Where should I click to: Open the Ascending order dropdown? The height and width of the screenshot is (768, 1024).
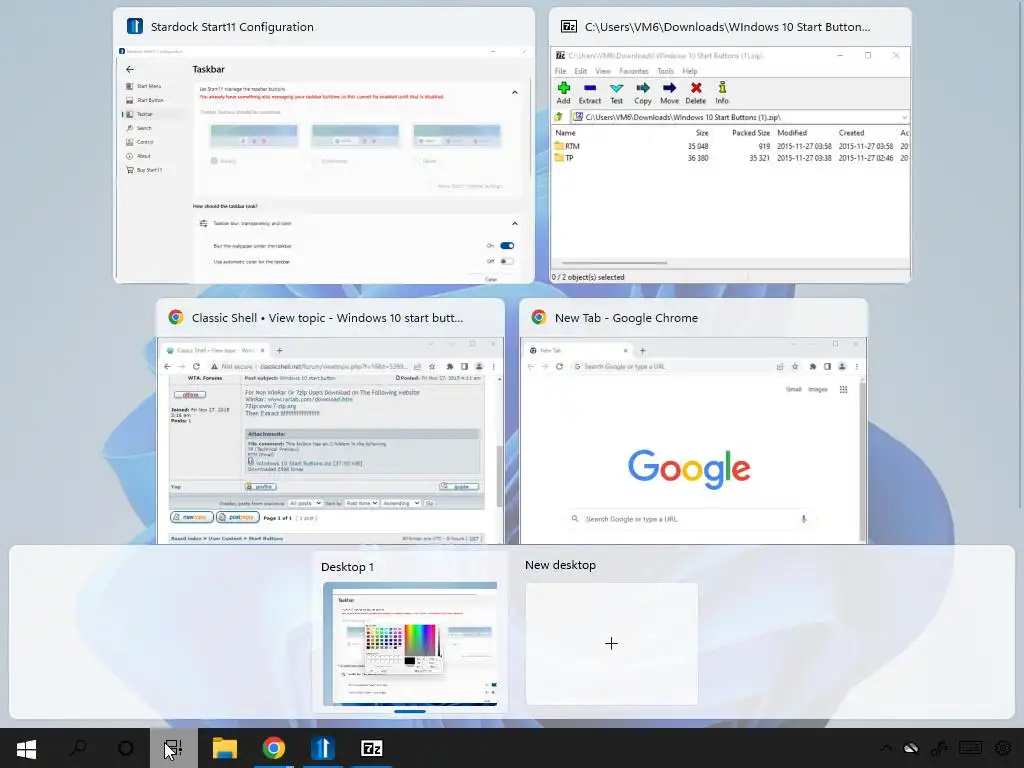click(x=401, y=504)
